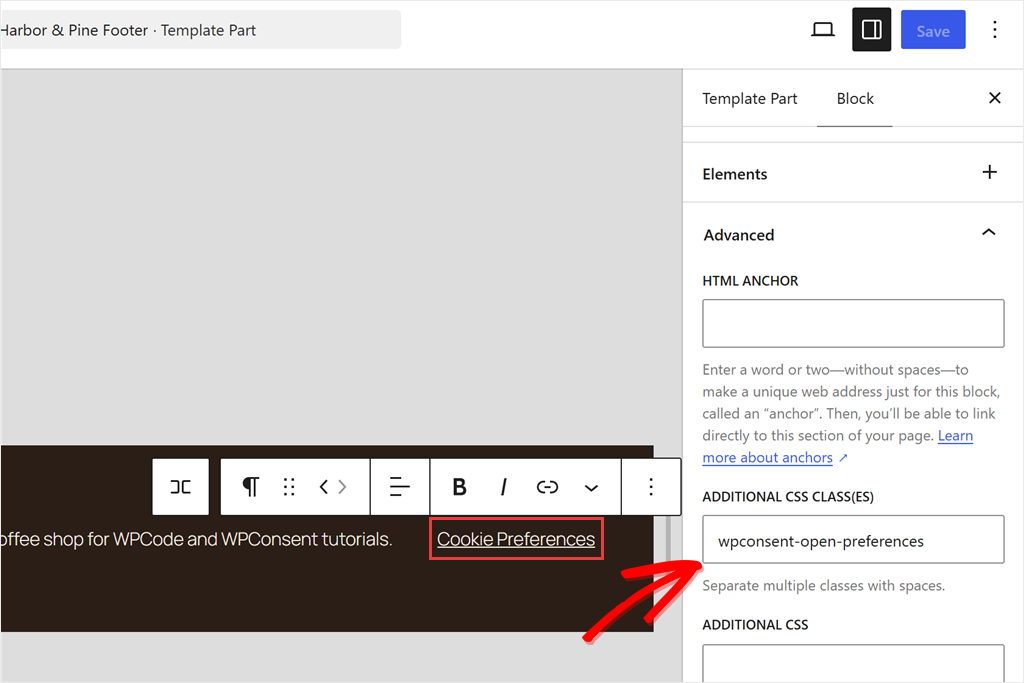1024x683 pixels.
Task: Switch to the Template Part tab
Action: point(750,99)
